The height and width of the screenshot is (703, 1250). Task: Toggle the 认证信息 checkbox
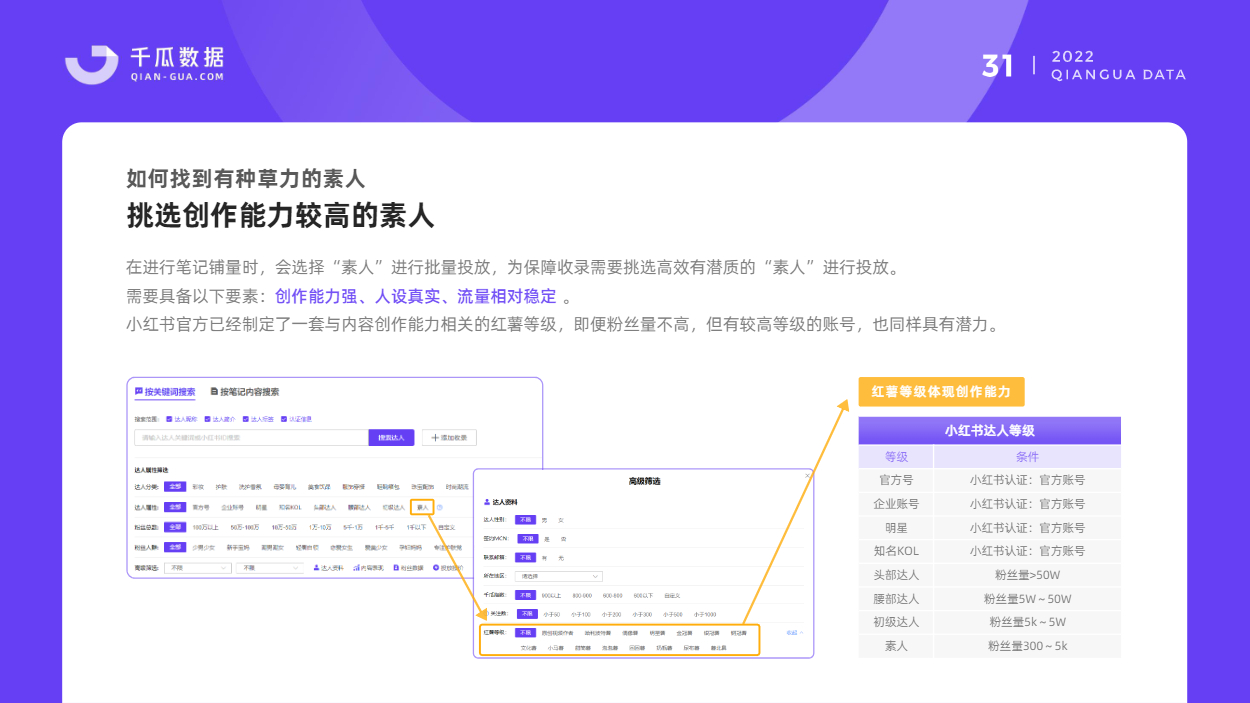tap(284, 419)
